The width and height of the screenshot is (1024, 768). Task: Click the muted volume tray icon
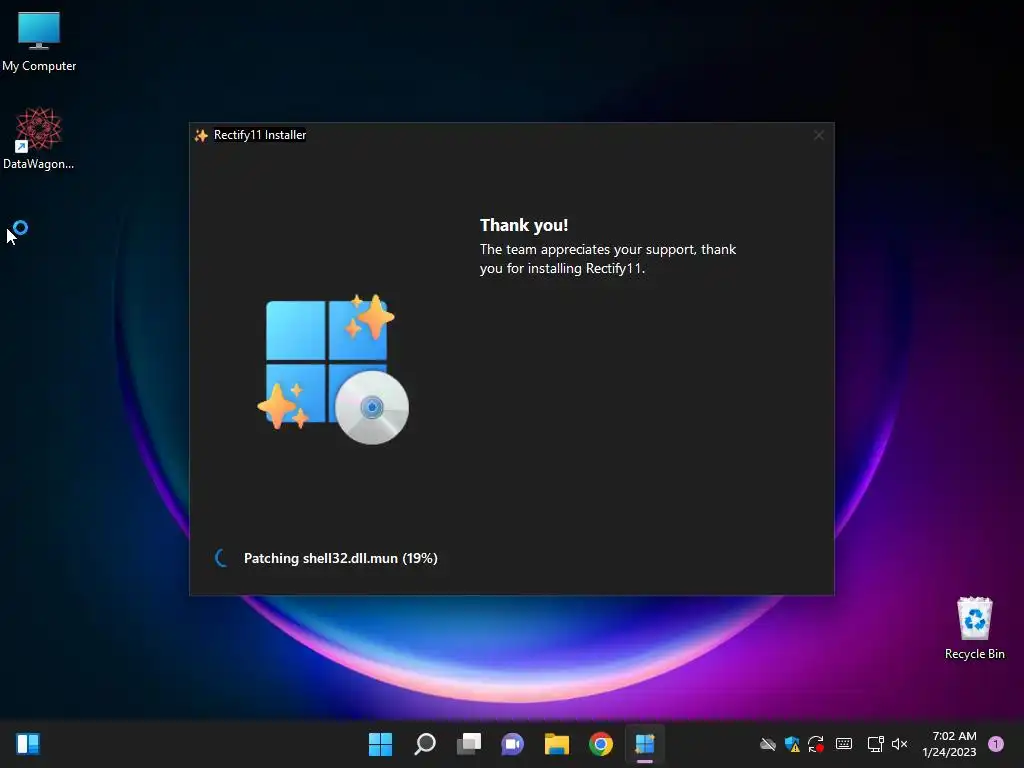click(x=900, y=744)
